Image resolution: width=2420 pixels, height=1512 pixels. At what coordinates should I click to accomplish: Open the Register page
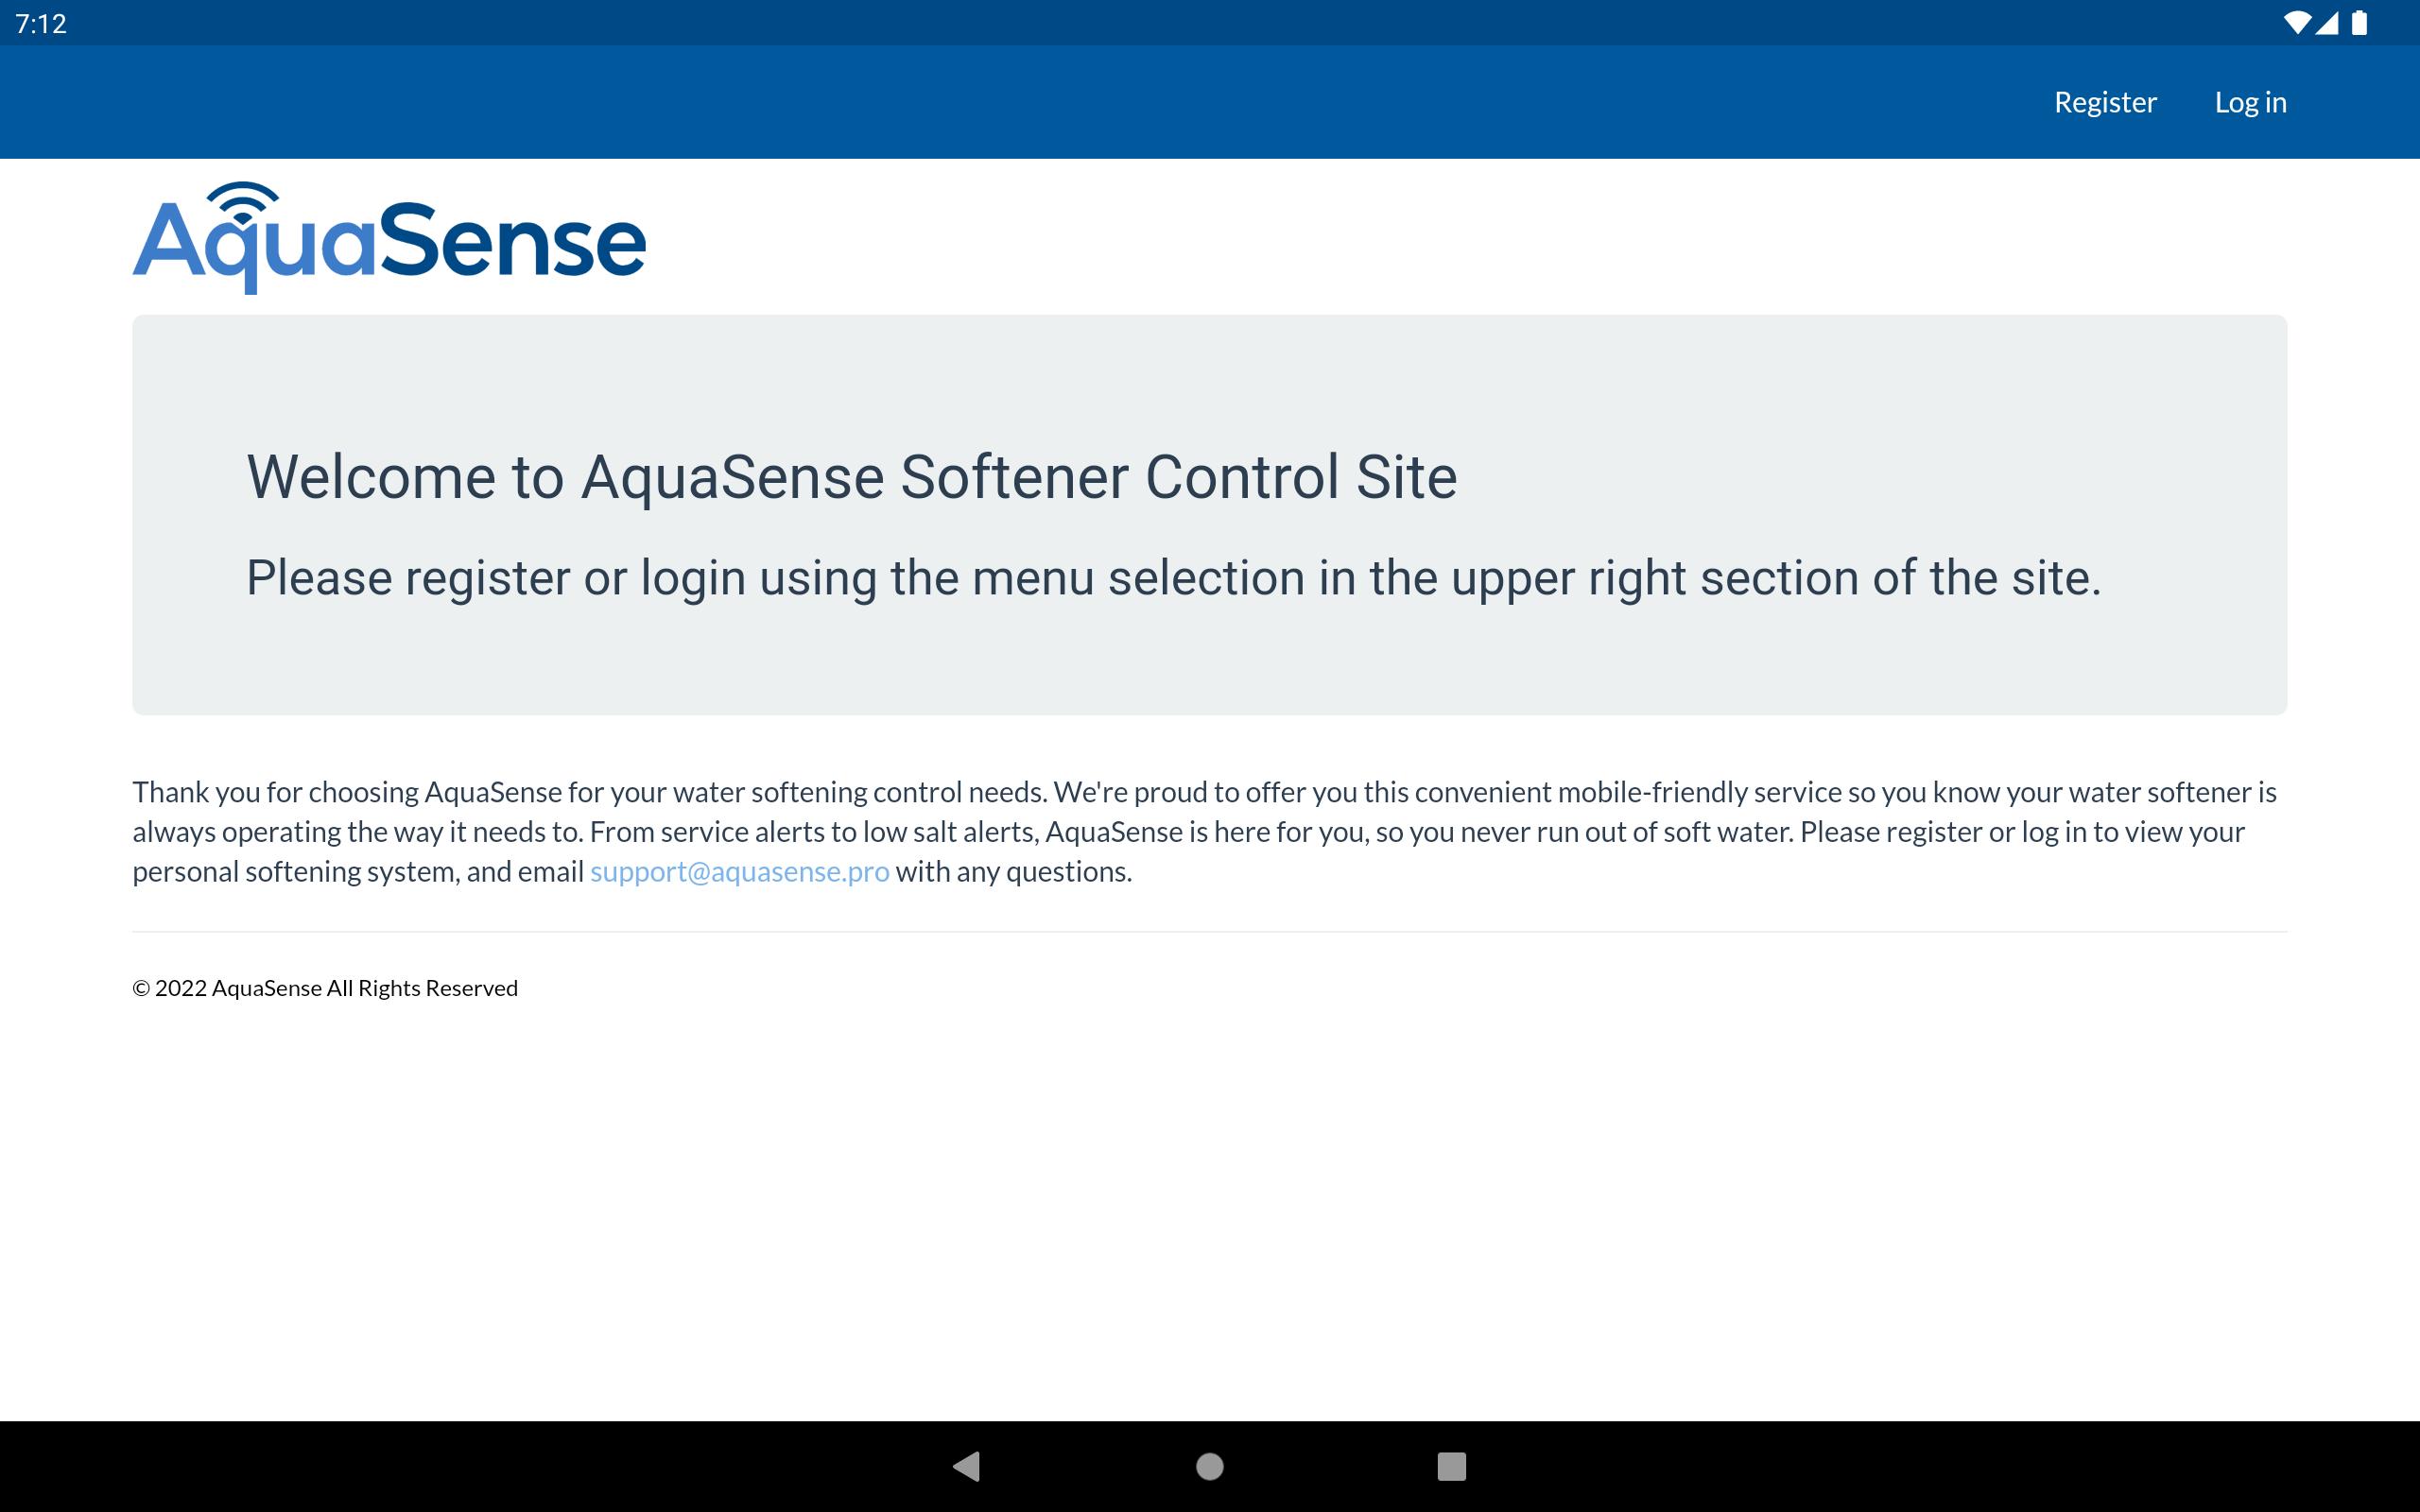coord(2105,102)
